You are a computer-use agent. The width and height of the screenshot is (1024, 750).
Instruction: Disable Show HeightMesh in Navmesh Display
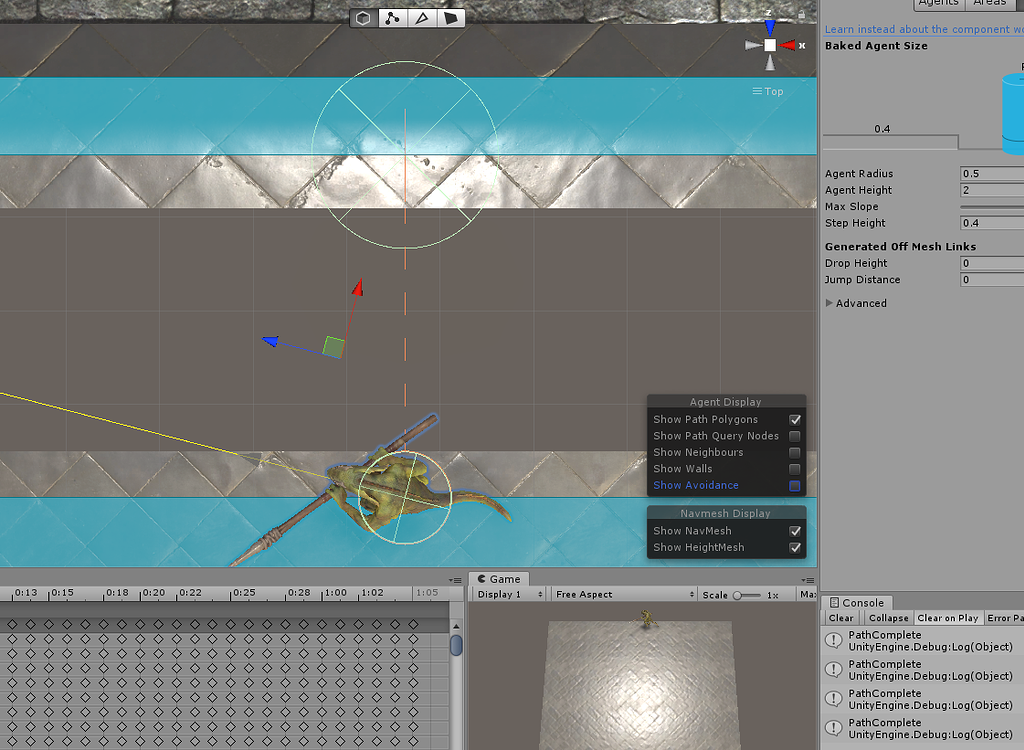tap(797, 547)
